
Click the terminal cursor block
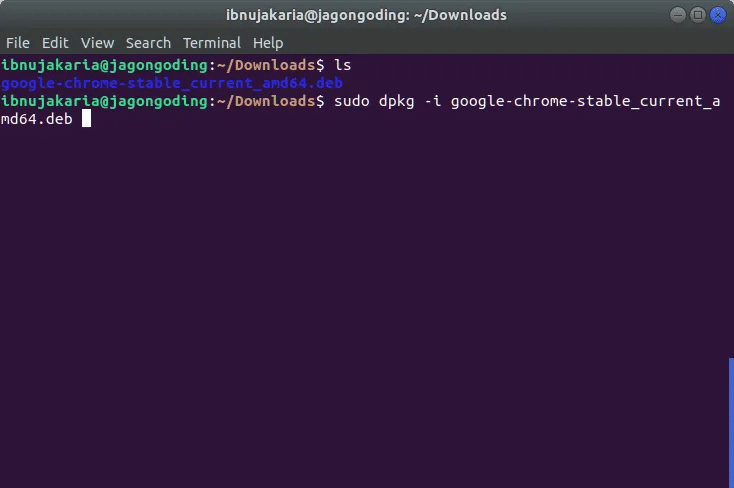click(86, 118)
